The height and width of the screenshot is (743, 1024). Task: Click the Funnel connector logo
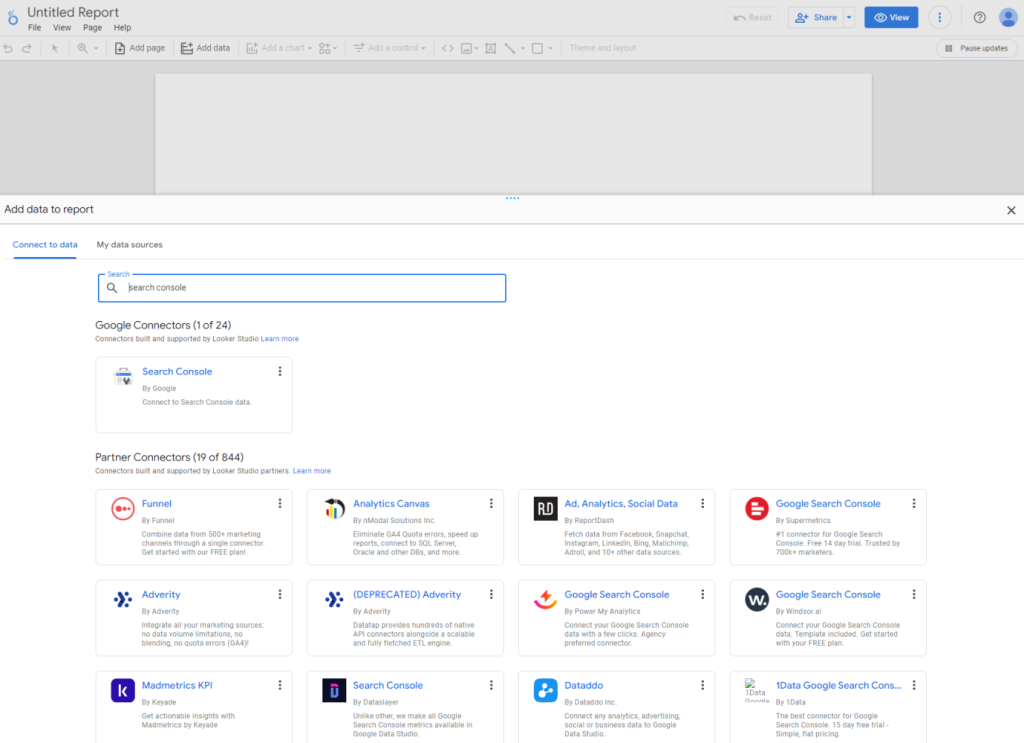123,509
